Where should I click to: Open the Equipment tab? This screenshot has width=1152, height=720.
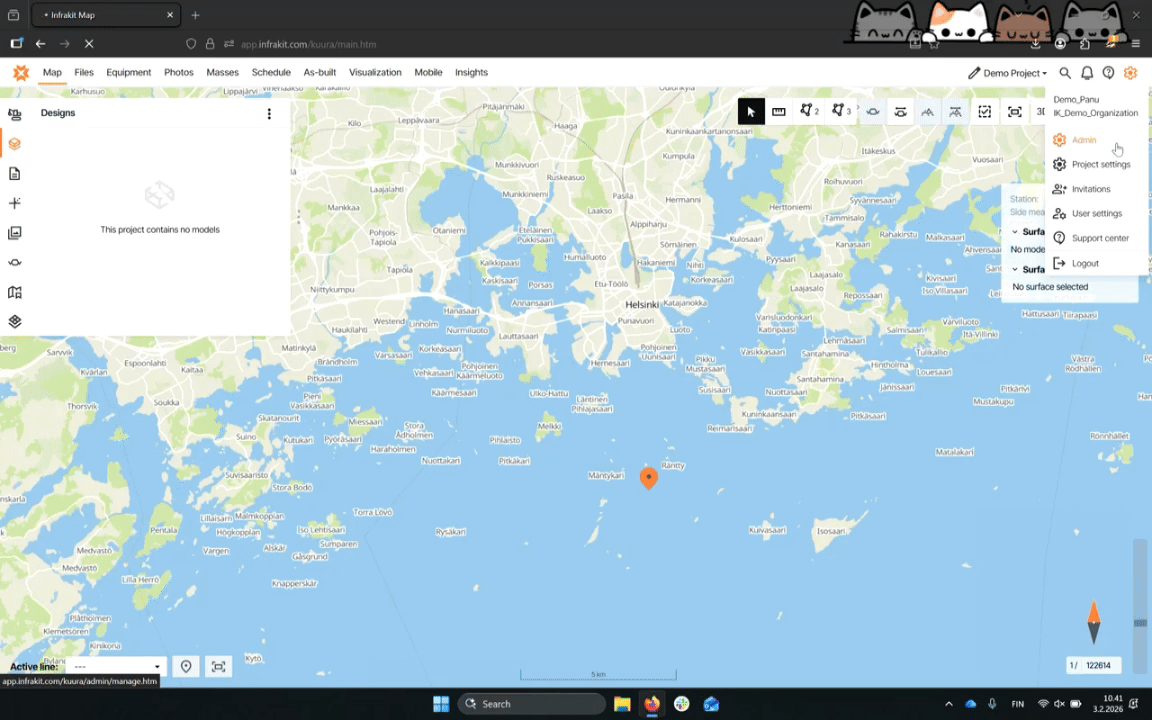pyautogui.click(x=129, y=72)
